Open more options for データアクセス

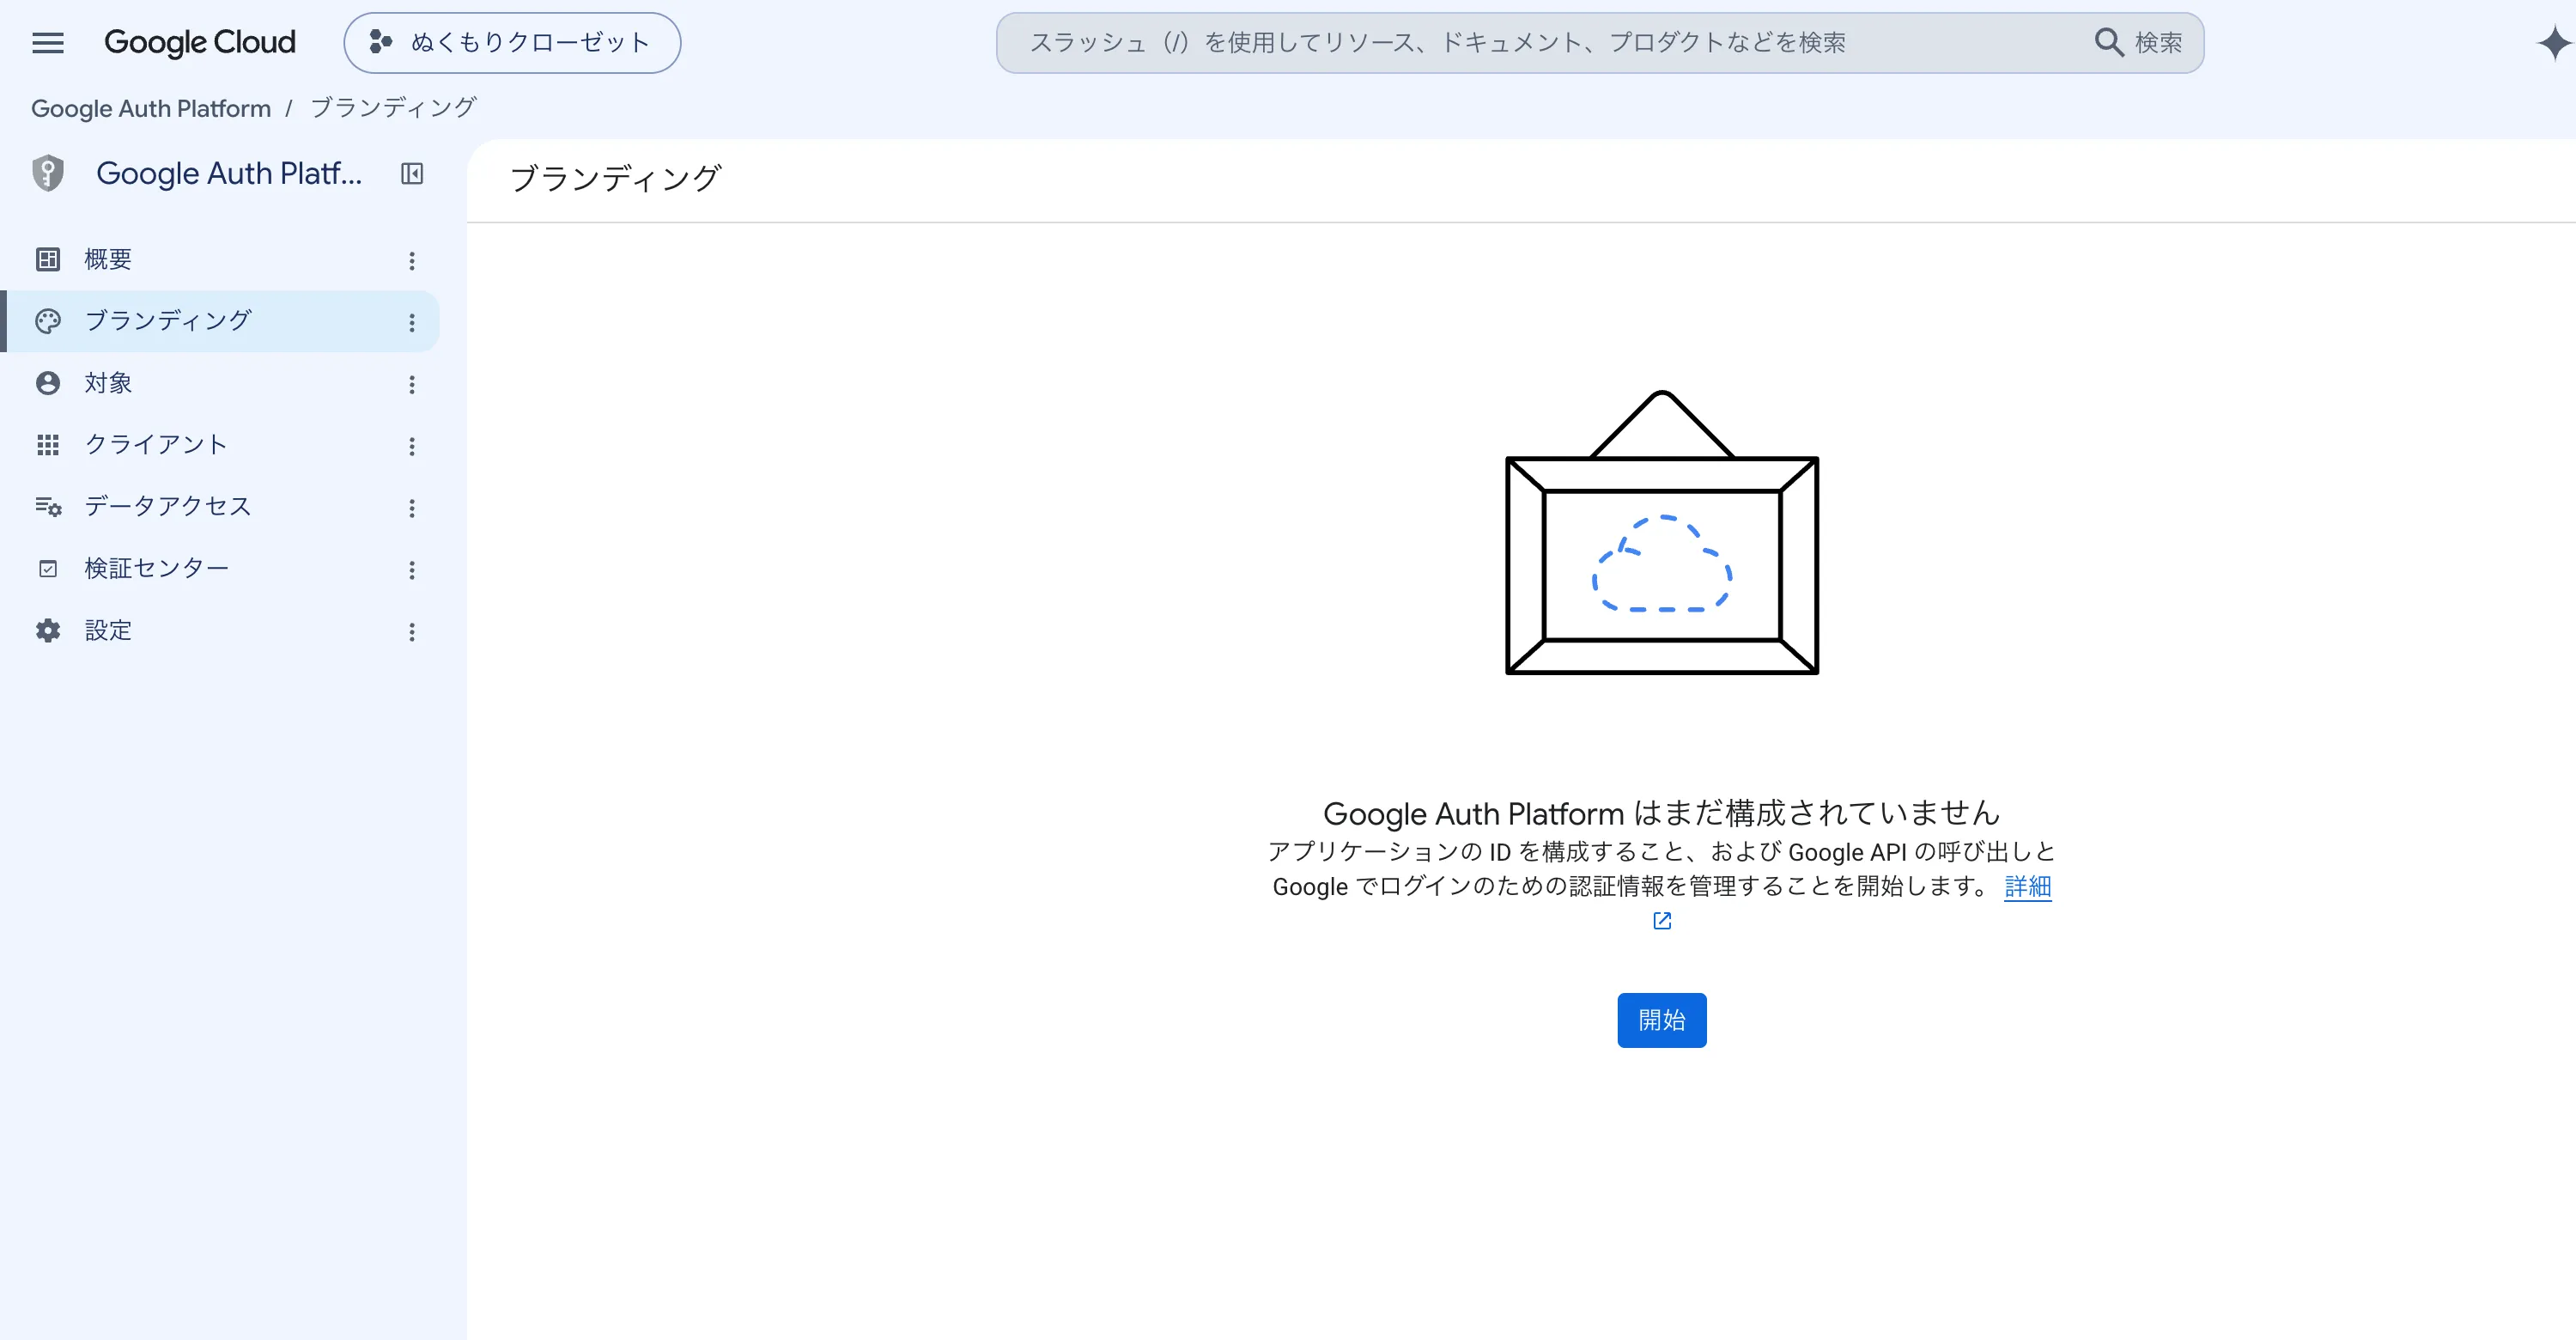[412, 509]
